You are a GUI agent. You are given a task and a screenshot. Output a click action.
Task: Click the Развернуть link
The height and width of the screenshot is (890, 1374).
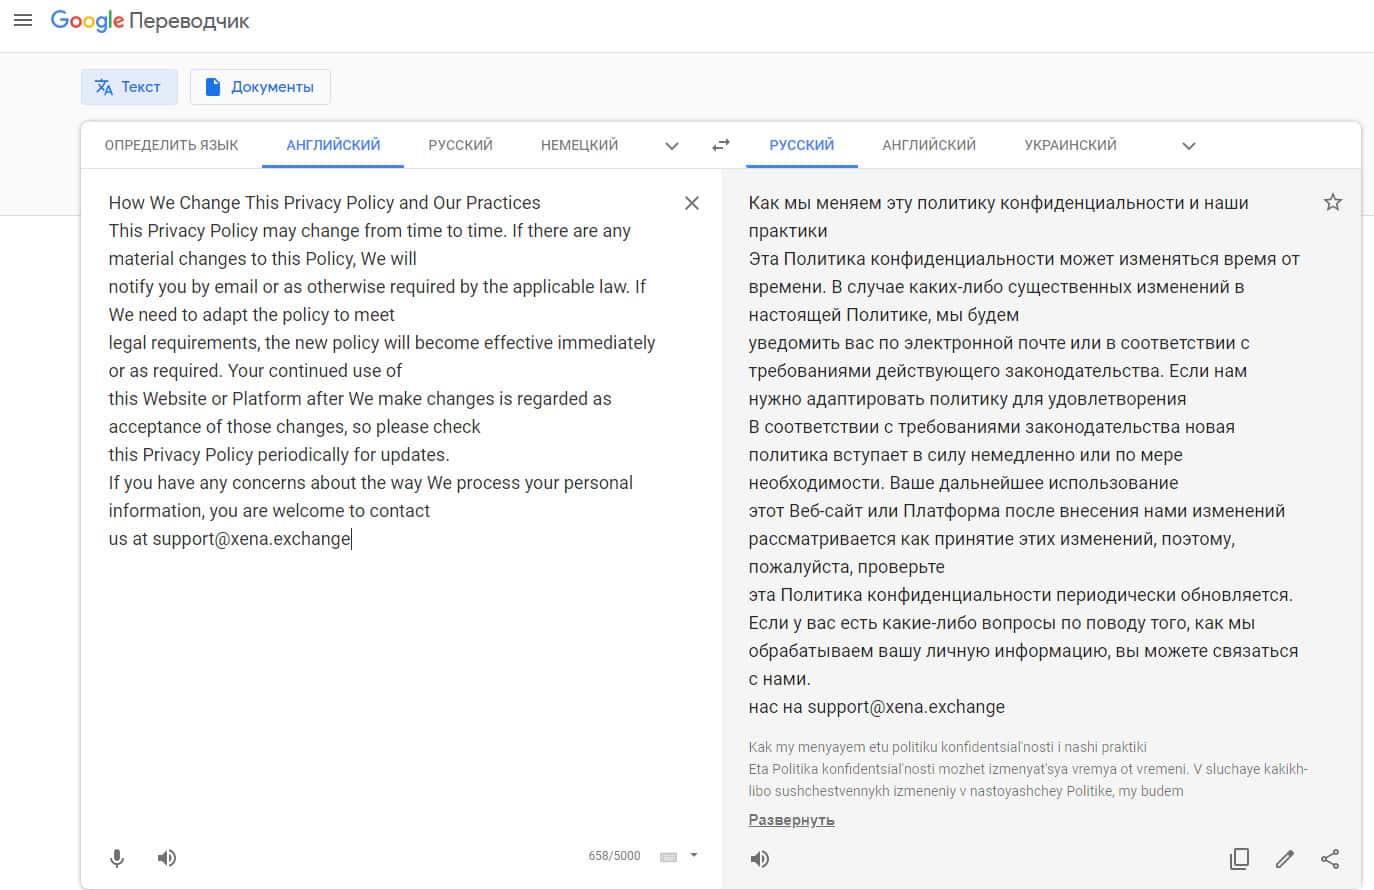pyautogui.click(x=791, y=820)
